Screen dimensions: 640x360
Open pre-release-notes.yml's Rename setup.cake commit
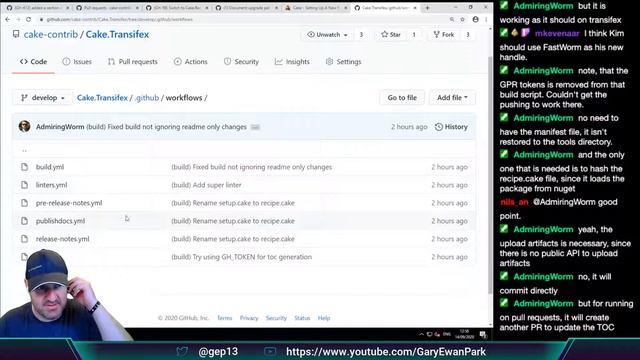tap(233, 203)
